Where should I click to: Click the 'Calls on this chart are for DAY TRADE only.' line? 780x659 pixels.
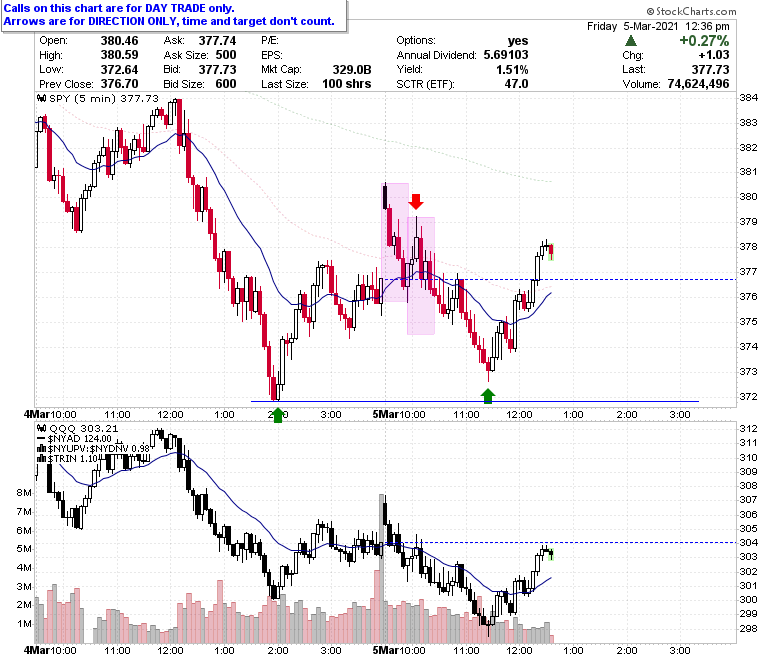tap(119, 8)
